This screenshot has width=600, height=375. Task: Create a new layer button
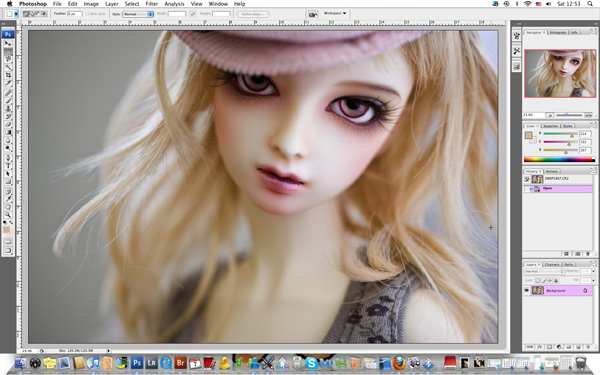pos(579,347)
